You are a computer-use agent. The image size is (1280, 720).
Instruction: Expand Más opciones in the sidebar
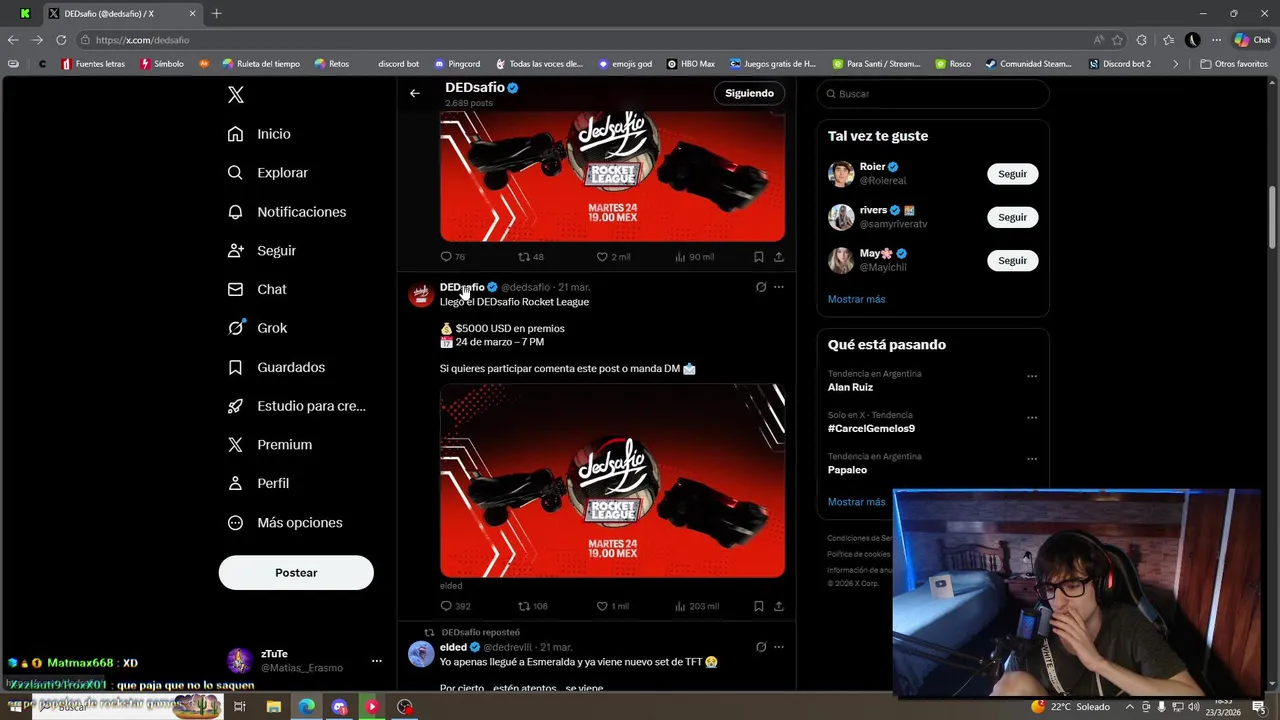coord(284,523)
